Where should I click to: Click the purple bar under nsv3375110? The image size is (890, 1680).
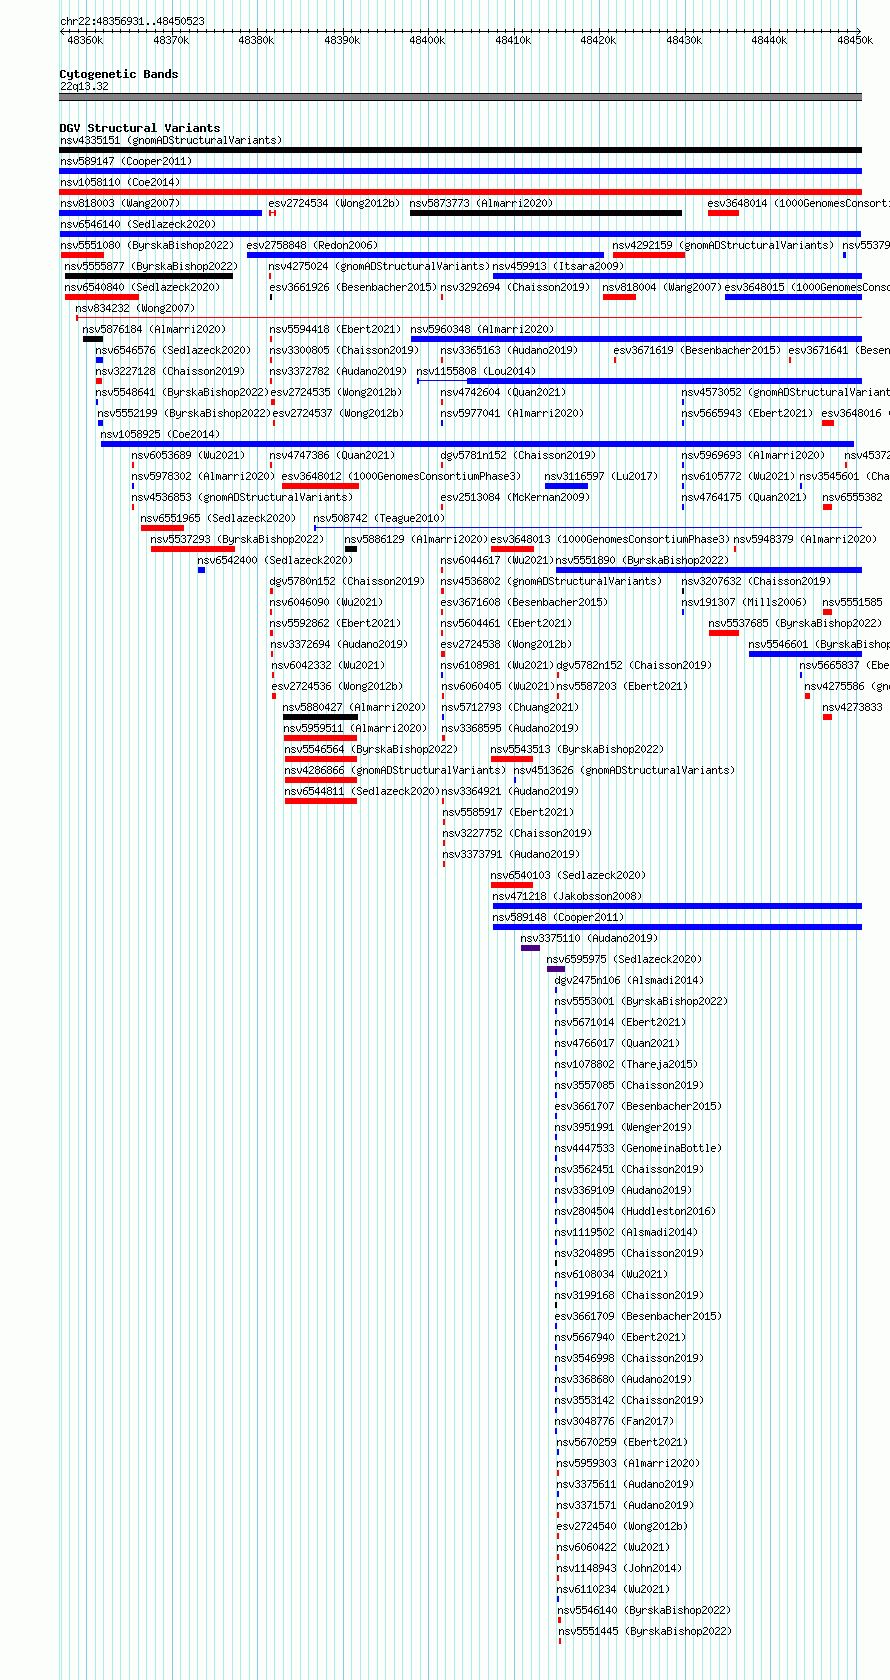pyautogui.click(x=530, y=948)
